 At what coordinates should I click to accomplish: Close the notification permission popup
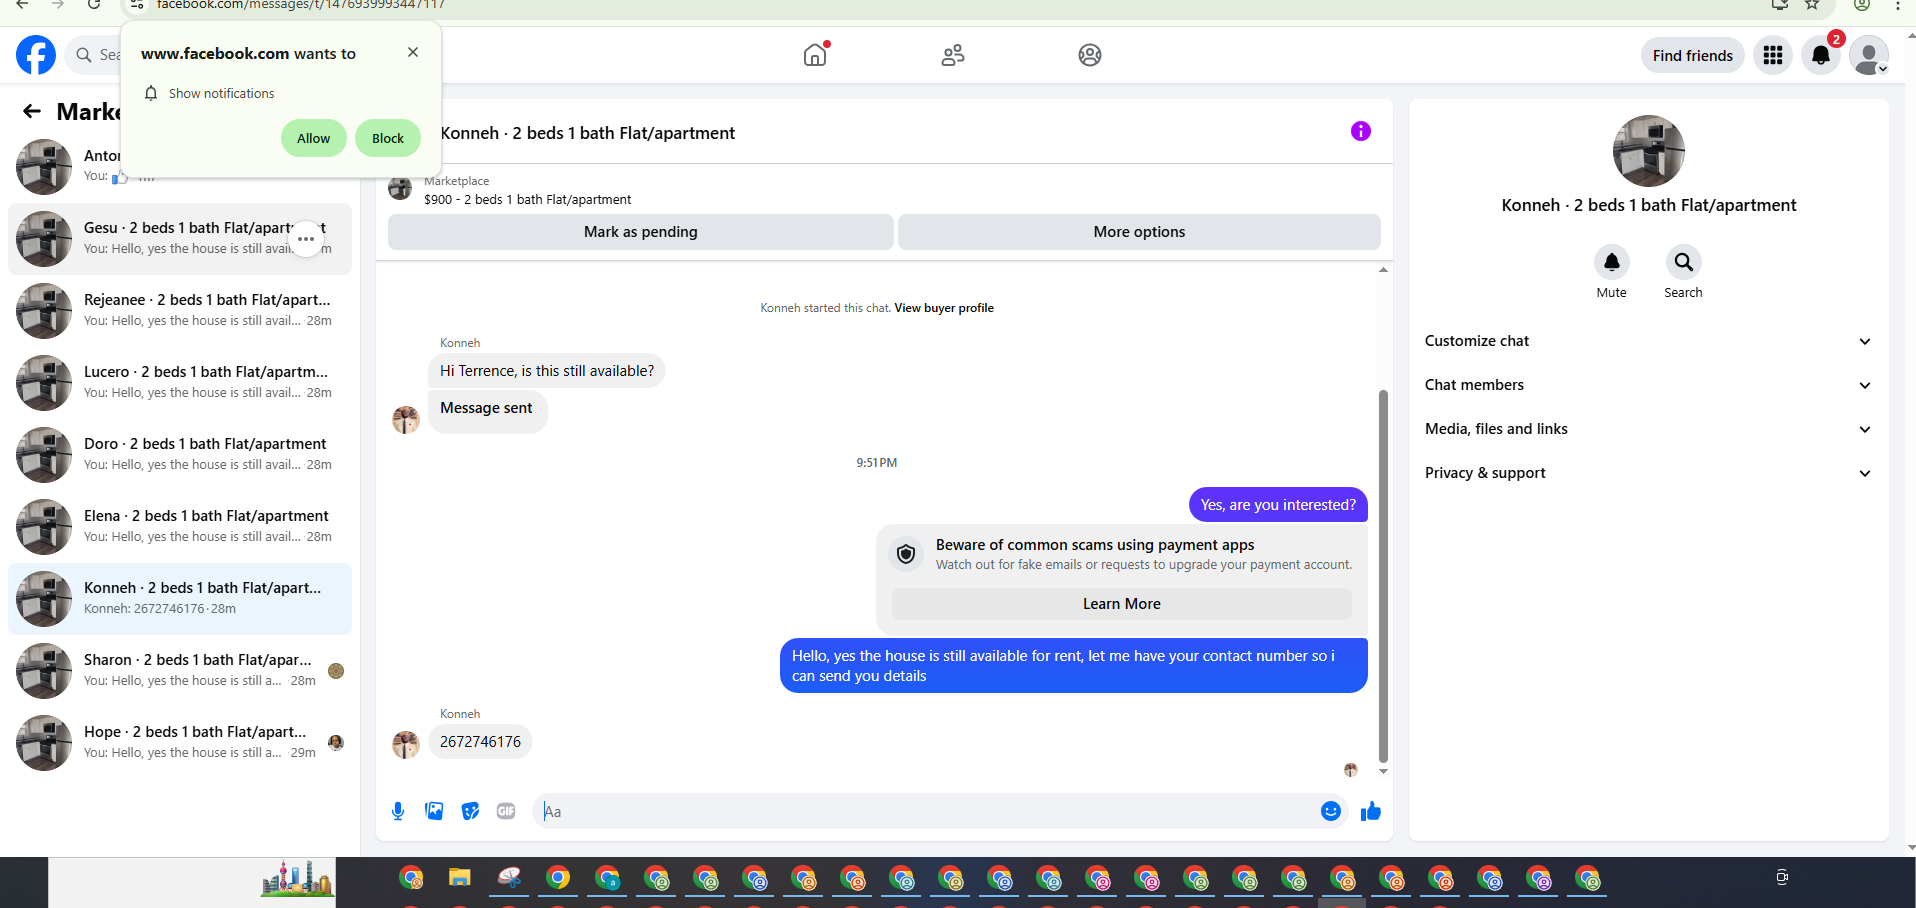413,52
